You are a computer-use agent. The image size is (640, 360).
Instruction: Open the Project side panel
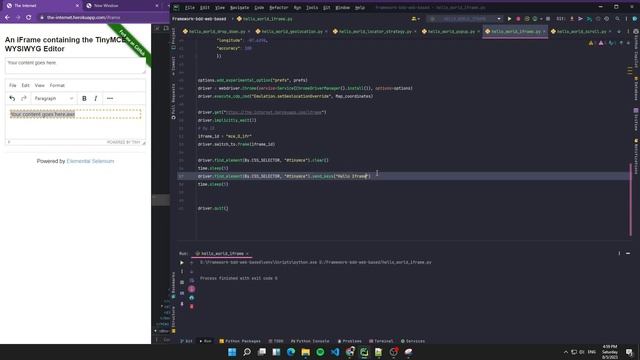tap(173, 38)
